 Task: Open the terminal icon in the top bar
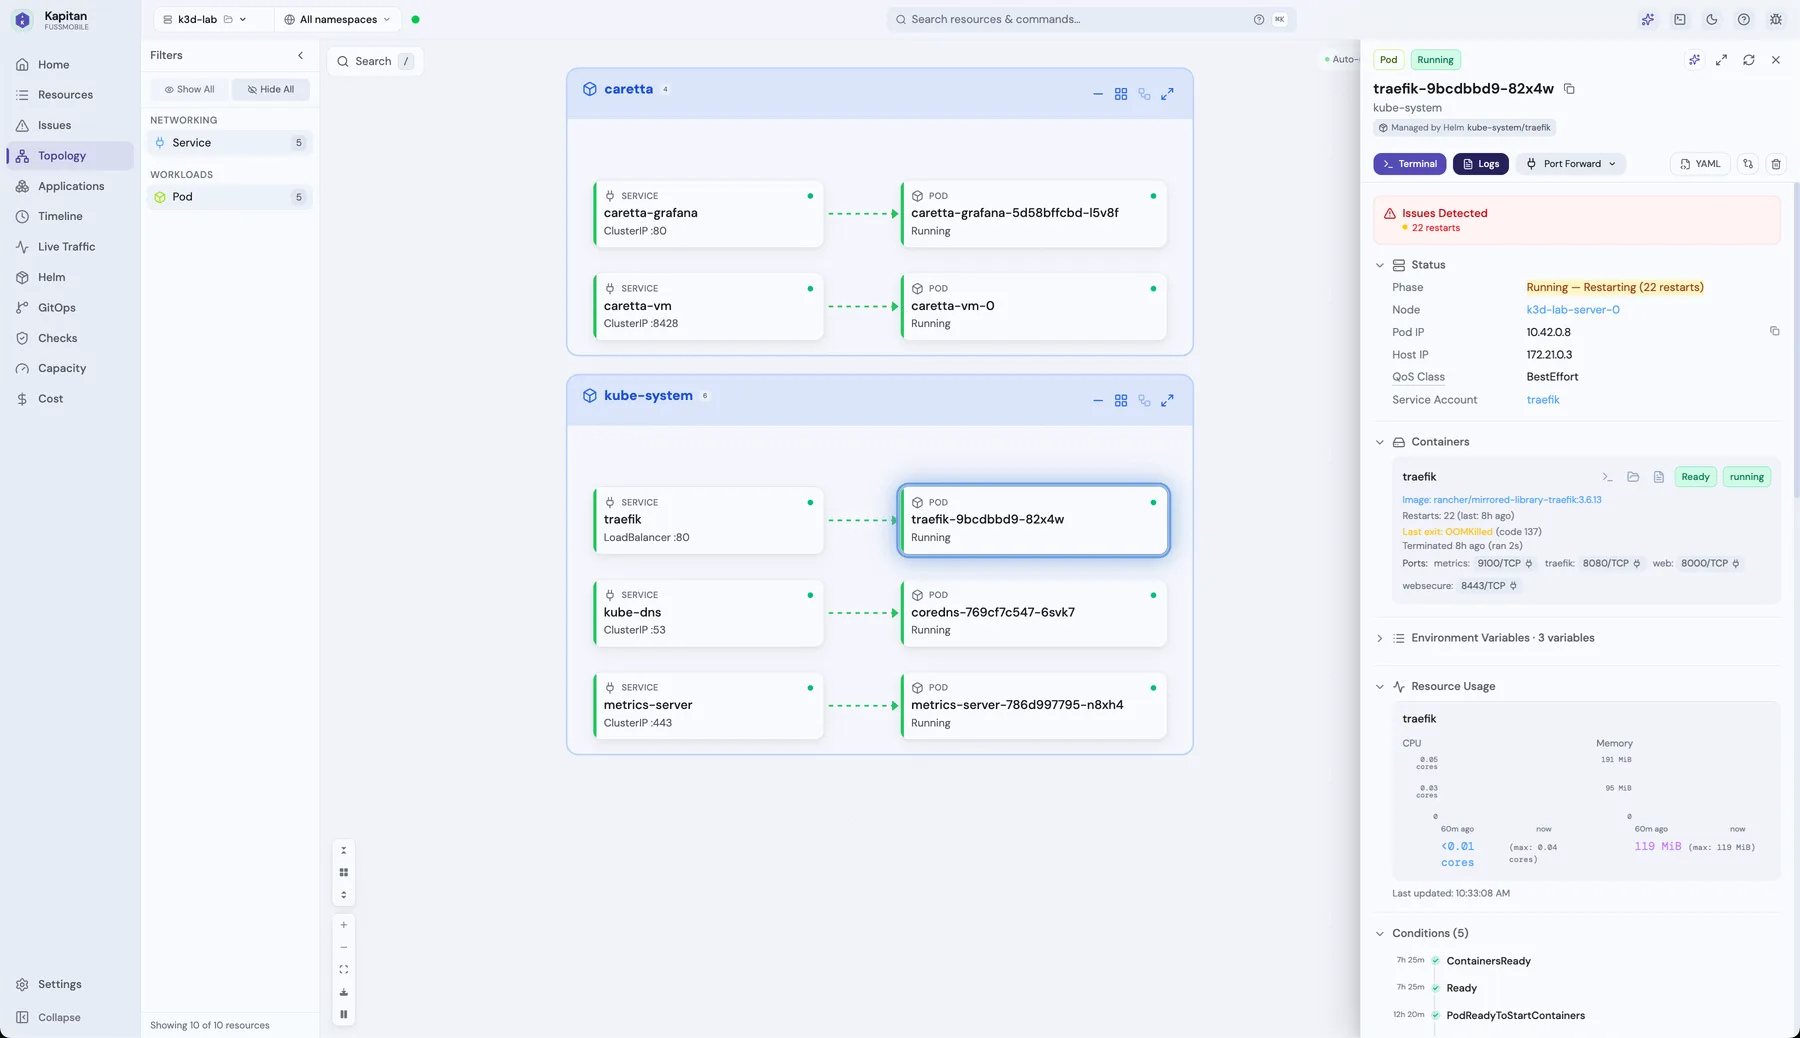click(1680, 19)
